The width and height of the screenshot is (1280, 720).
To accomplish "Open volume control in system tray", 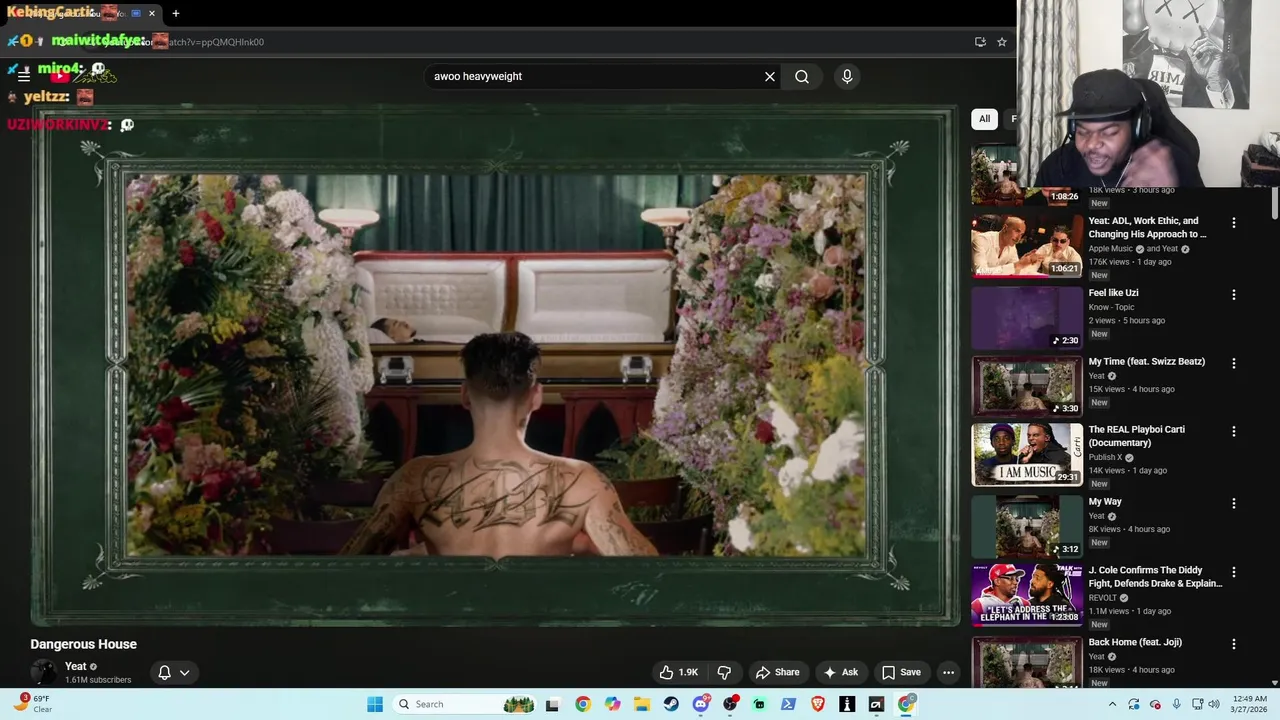I will pos(1214,704).
